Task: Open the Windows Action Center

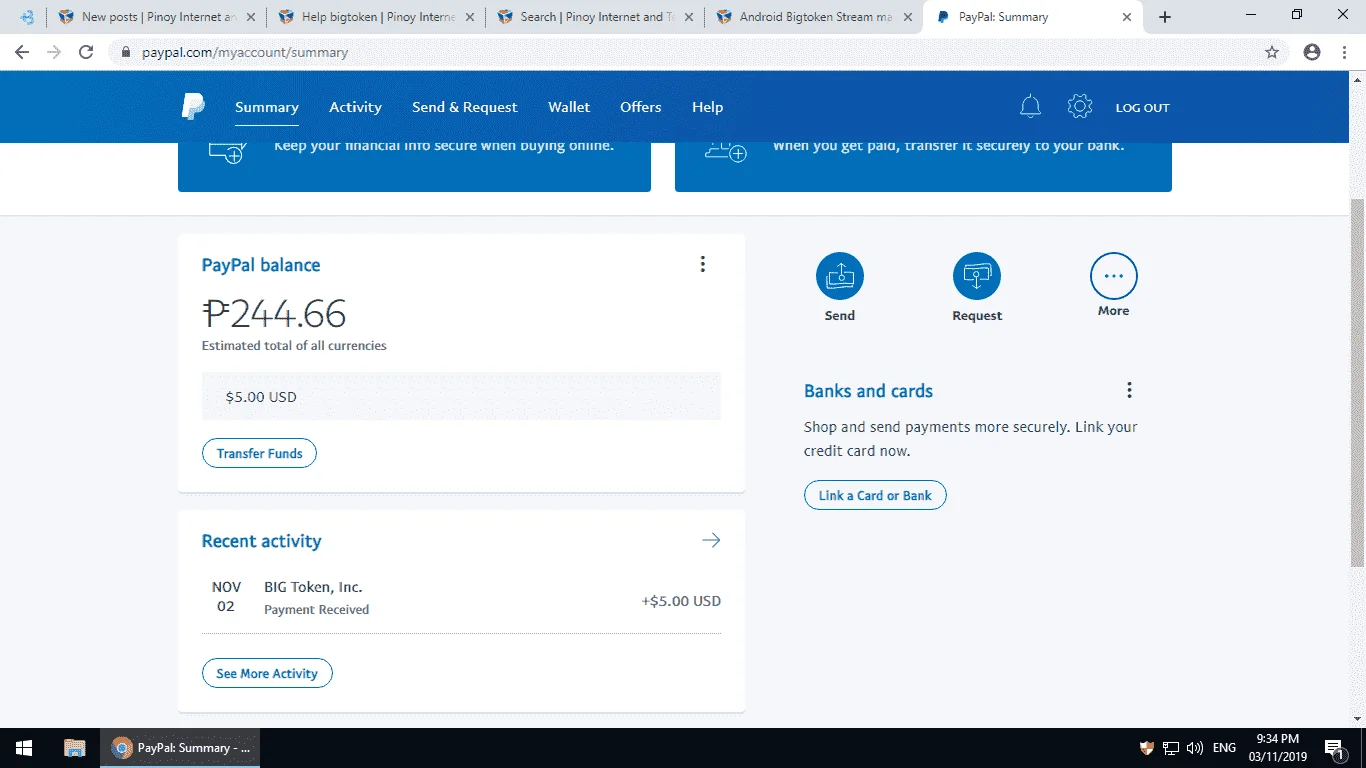Action: 1334,748
